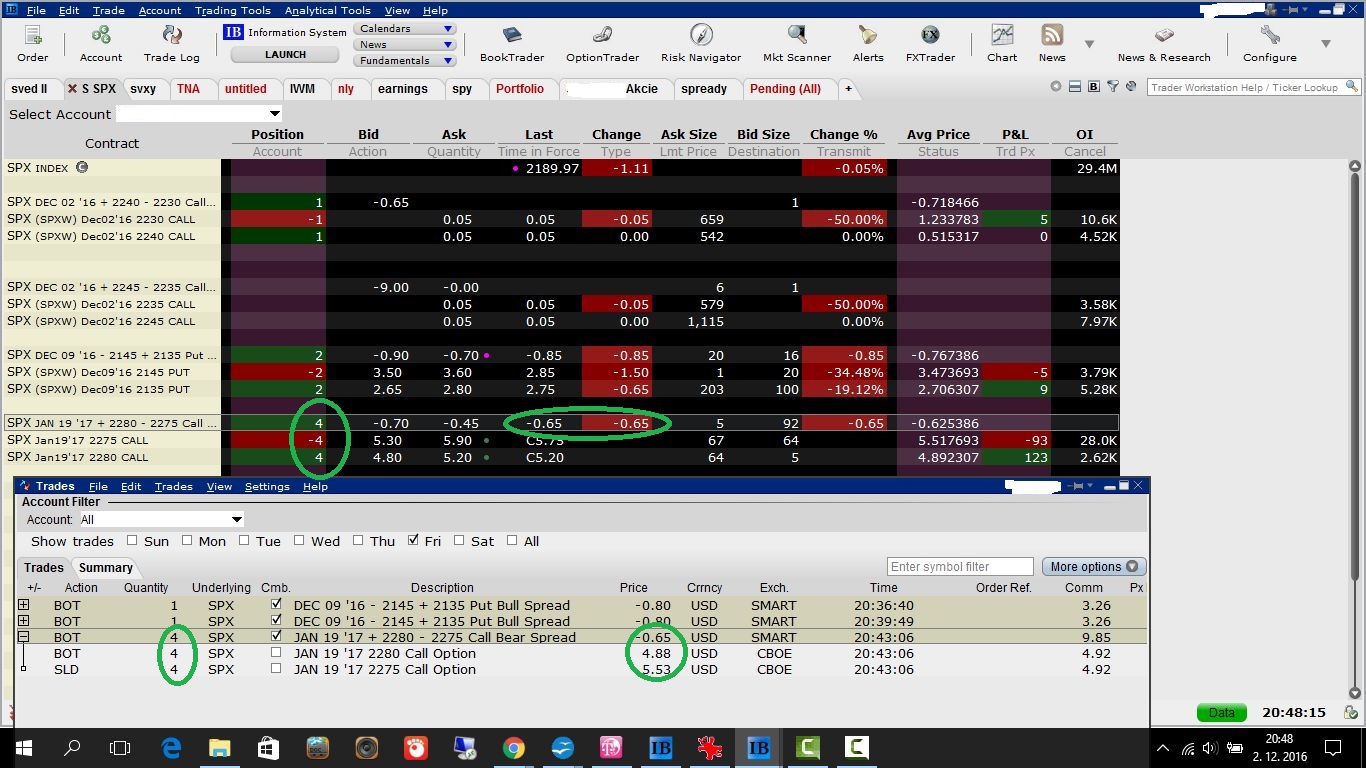The image size is (1366, 768).
Task: Expand the trade row at 20:39:49
Action: pos(24,621)
